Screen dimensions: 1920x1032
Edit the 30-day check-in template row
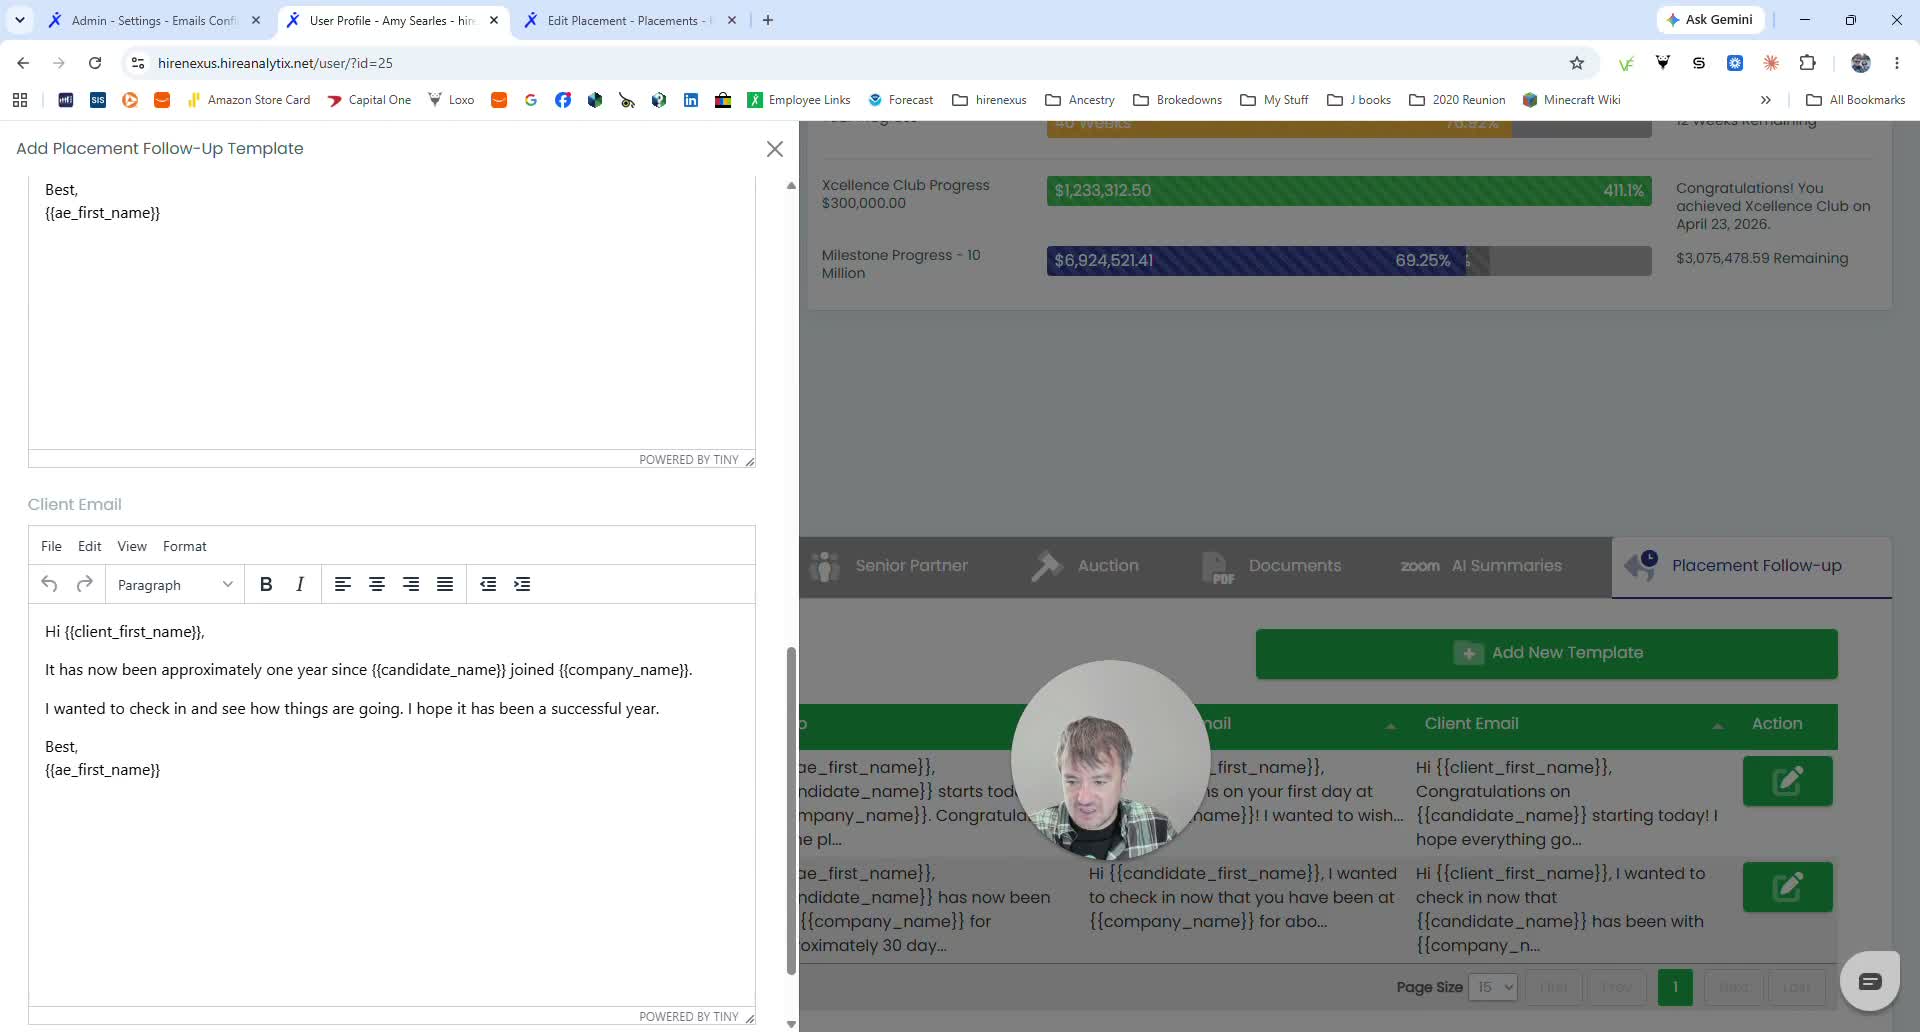pos(1787,887)
